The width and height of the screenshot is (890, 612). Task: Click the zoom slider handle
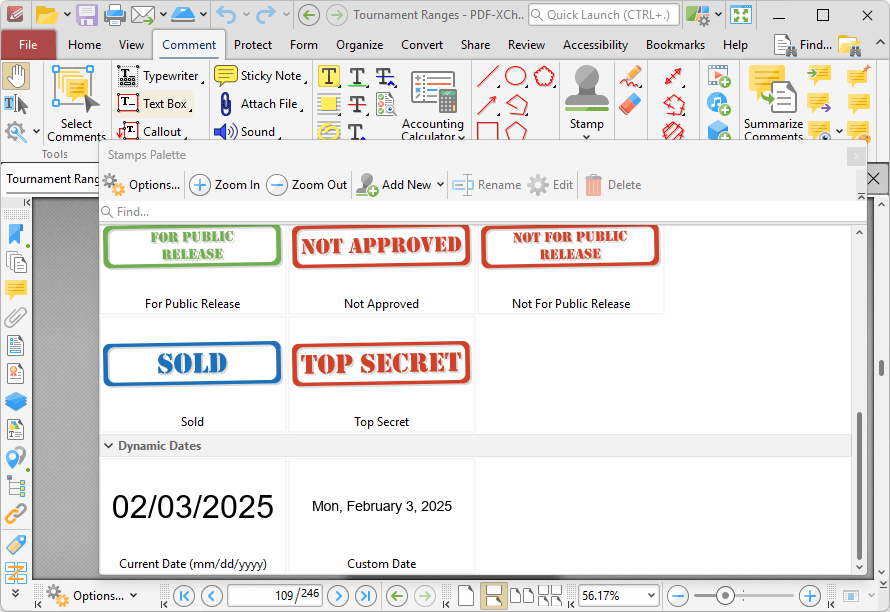725,596
